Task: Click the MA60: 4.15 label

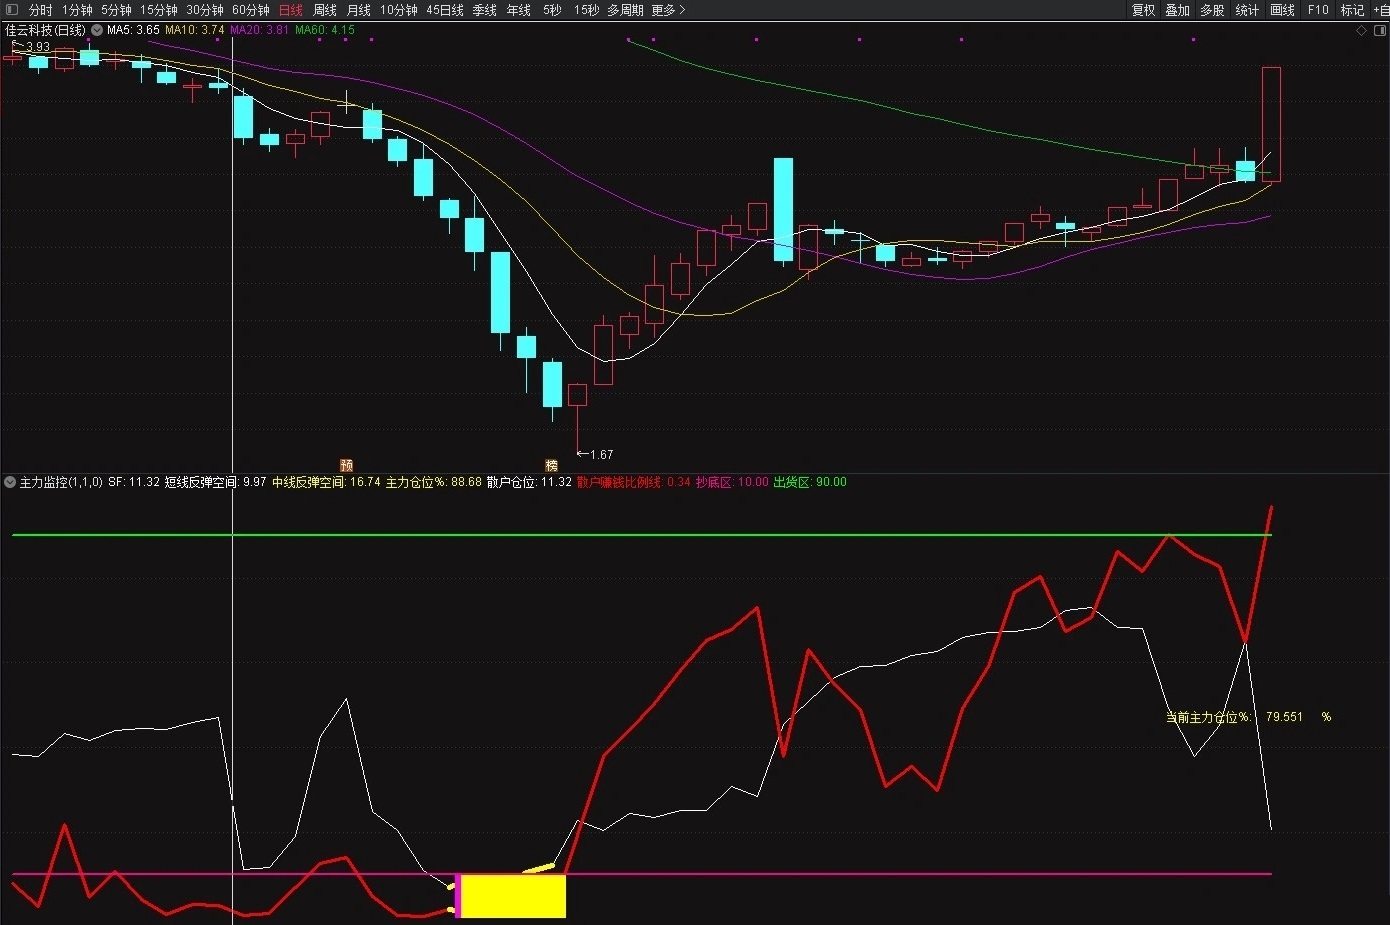Action: click(325, 30)
